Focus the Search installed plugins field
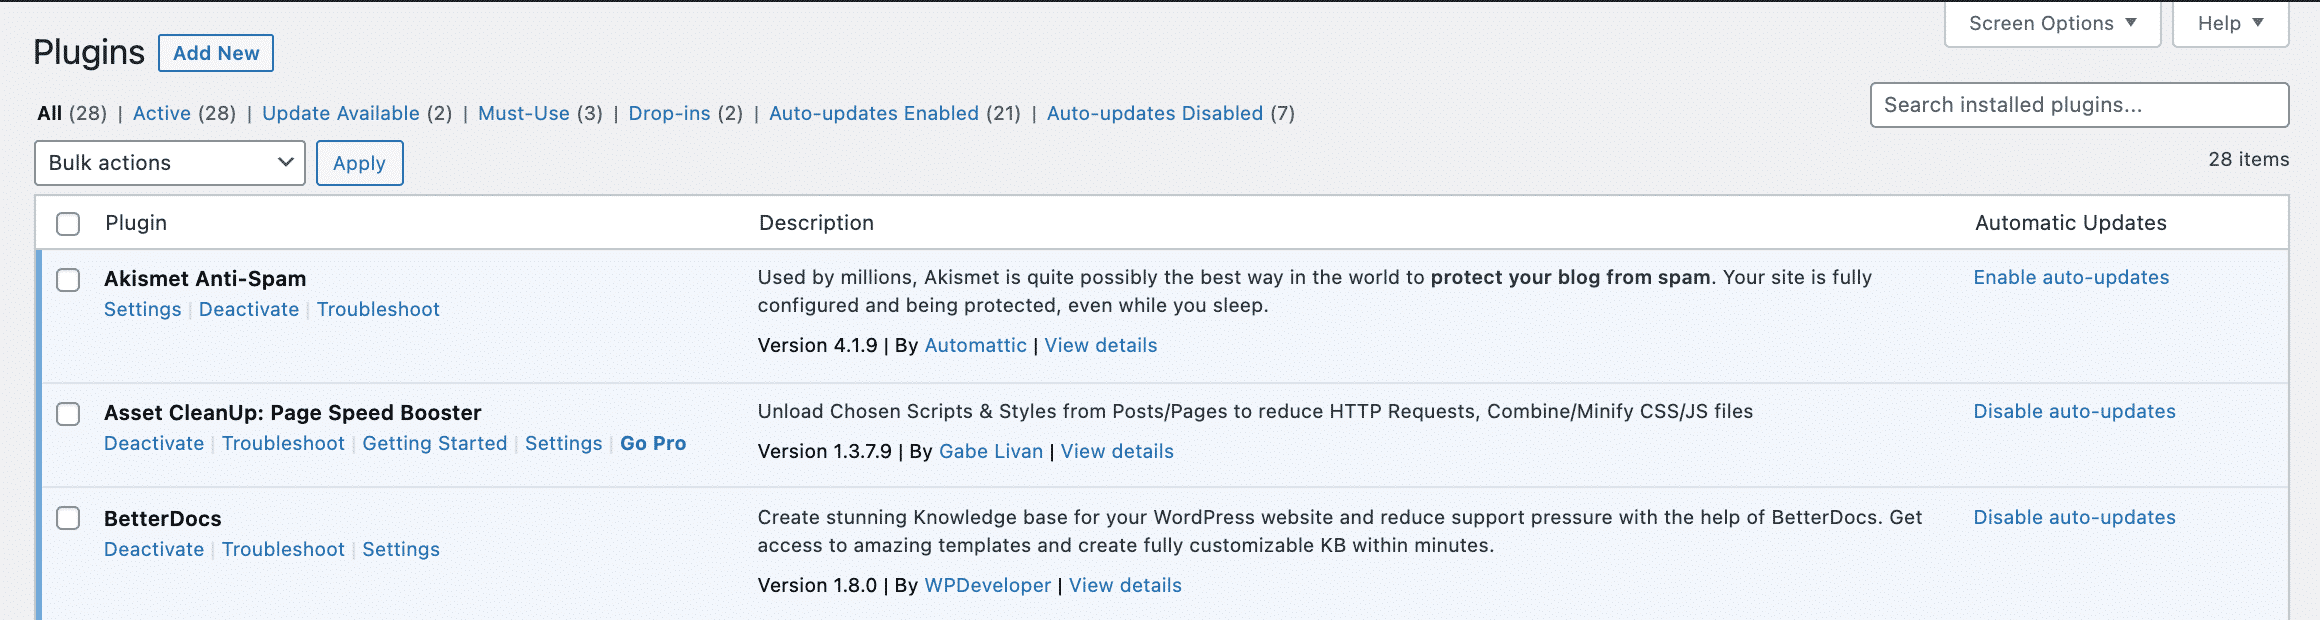 [x=2080, y=105]
